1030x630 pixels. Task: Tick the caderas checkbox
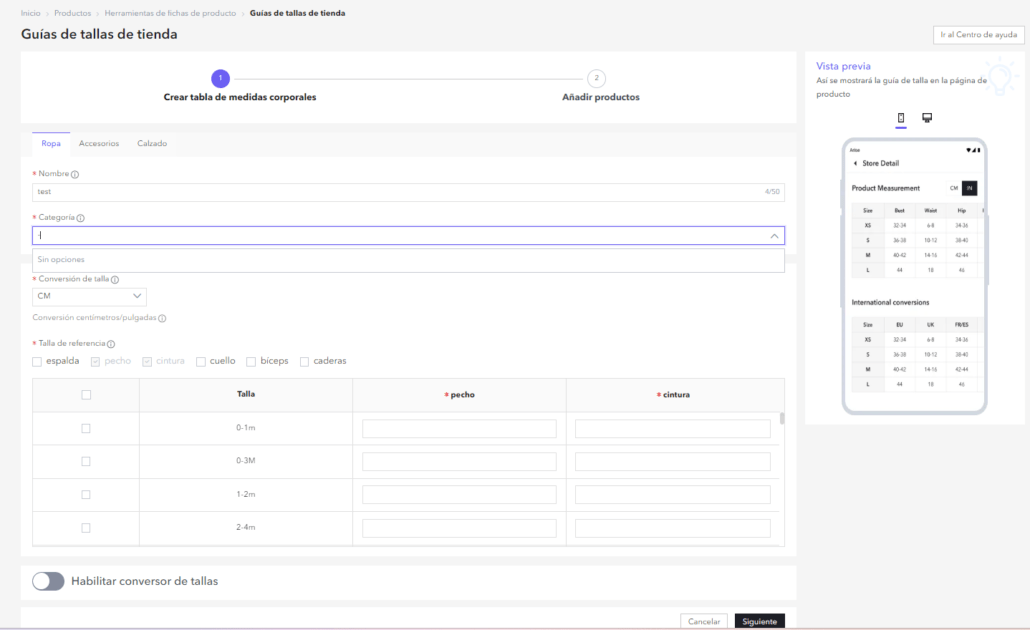[304, 361]
